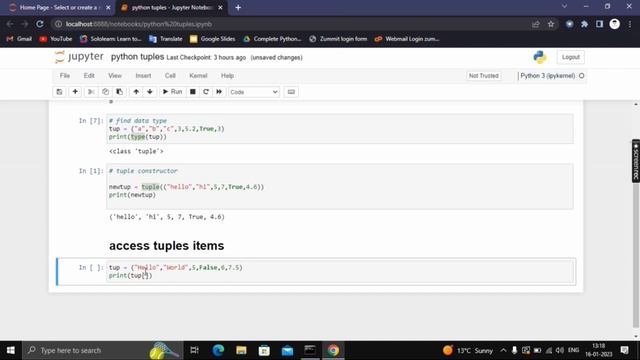This screenshot has width=640, height=360.
Task: Click the Logout button
Action: point(571,57)
